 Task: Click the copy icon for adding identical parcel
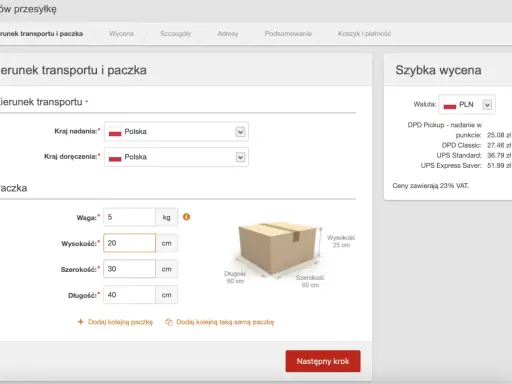tap(169, 322)
